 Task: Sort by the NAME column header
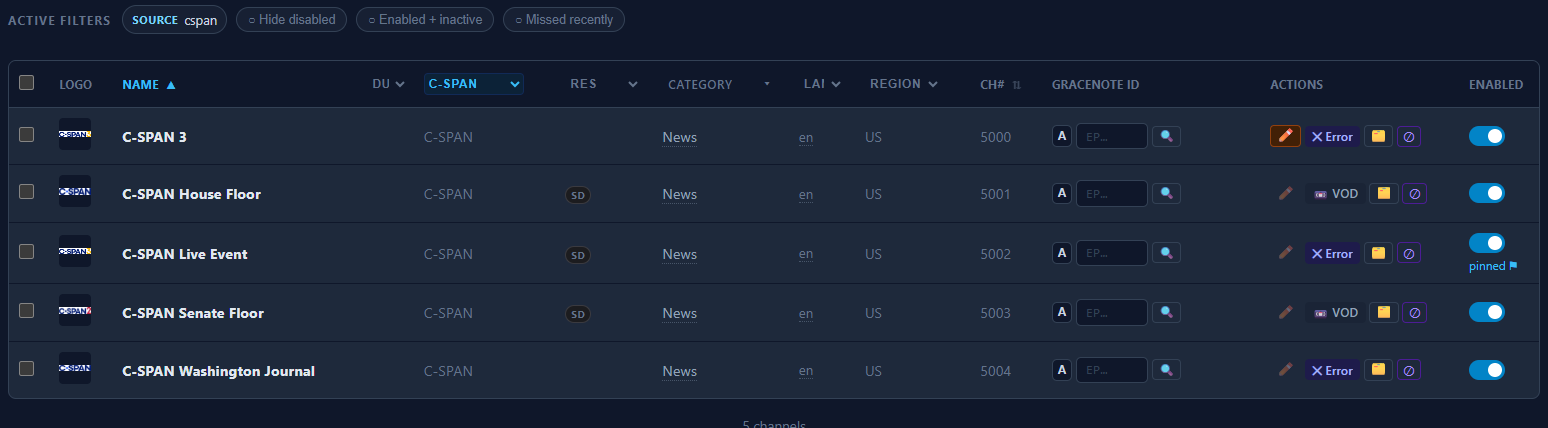click(149, 85)
